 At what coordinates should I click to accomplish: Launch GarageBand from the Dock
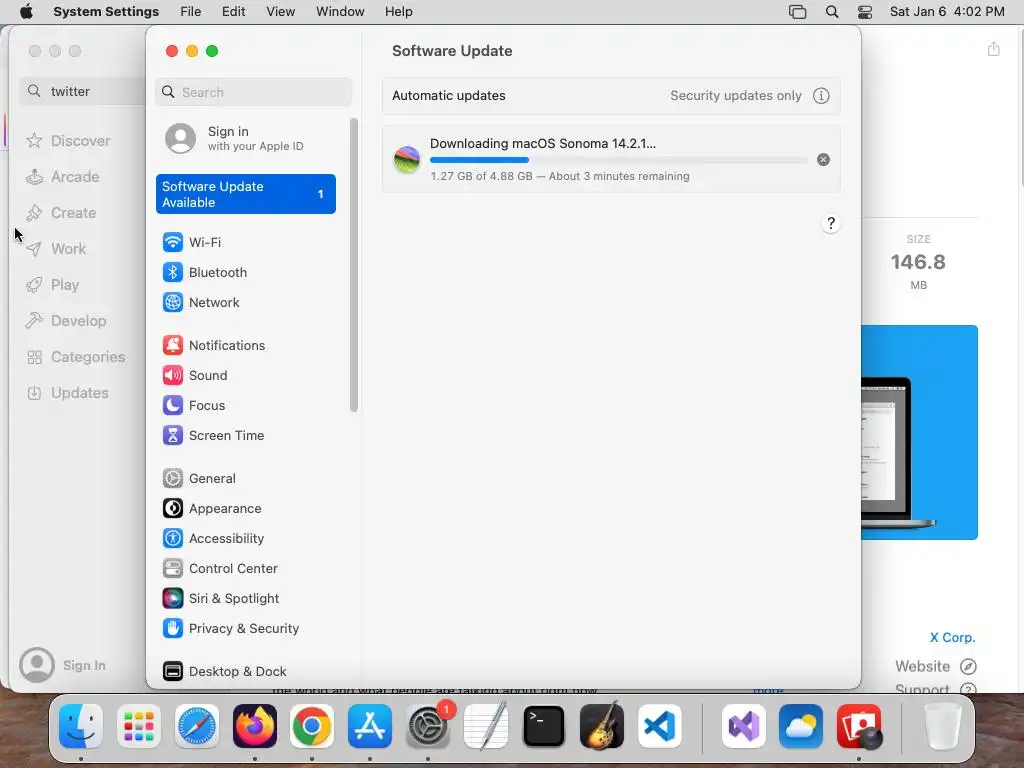[x=601, y=726]
